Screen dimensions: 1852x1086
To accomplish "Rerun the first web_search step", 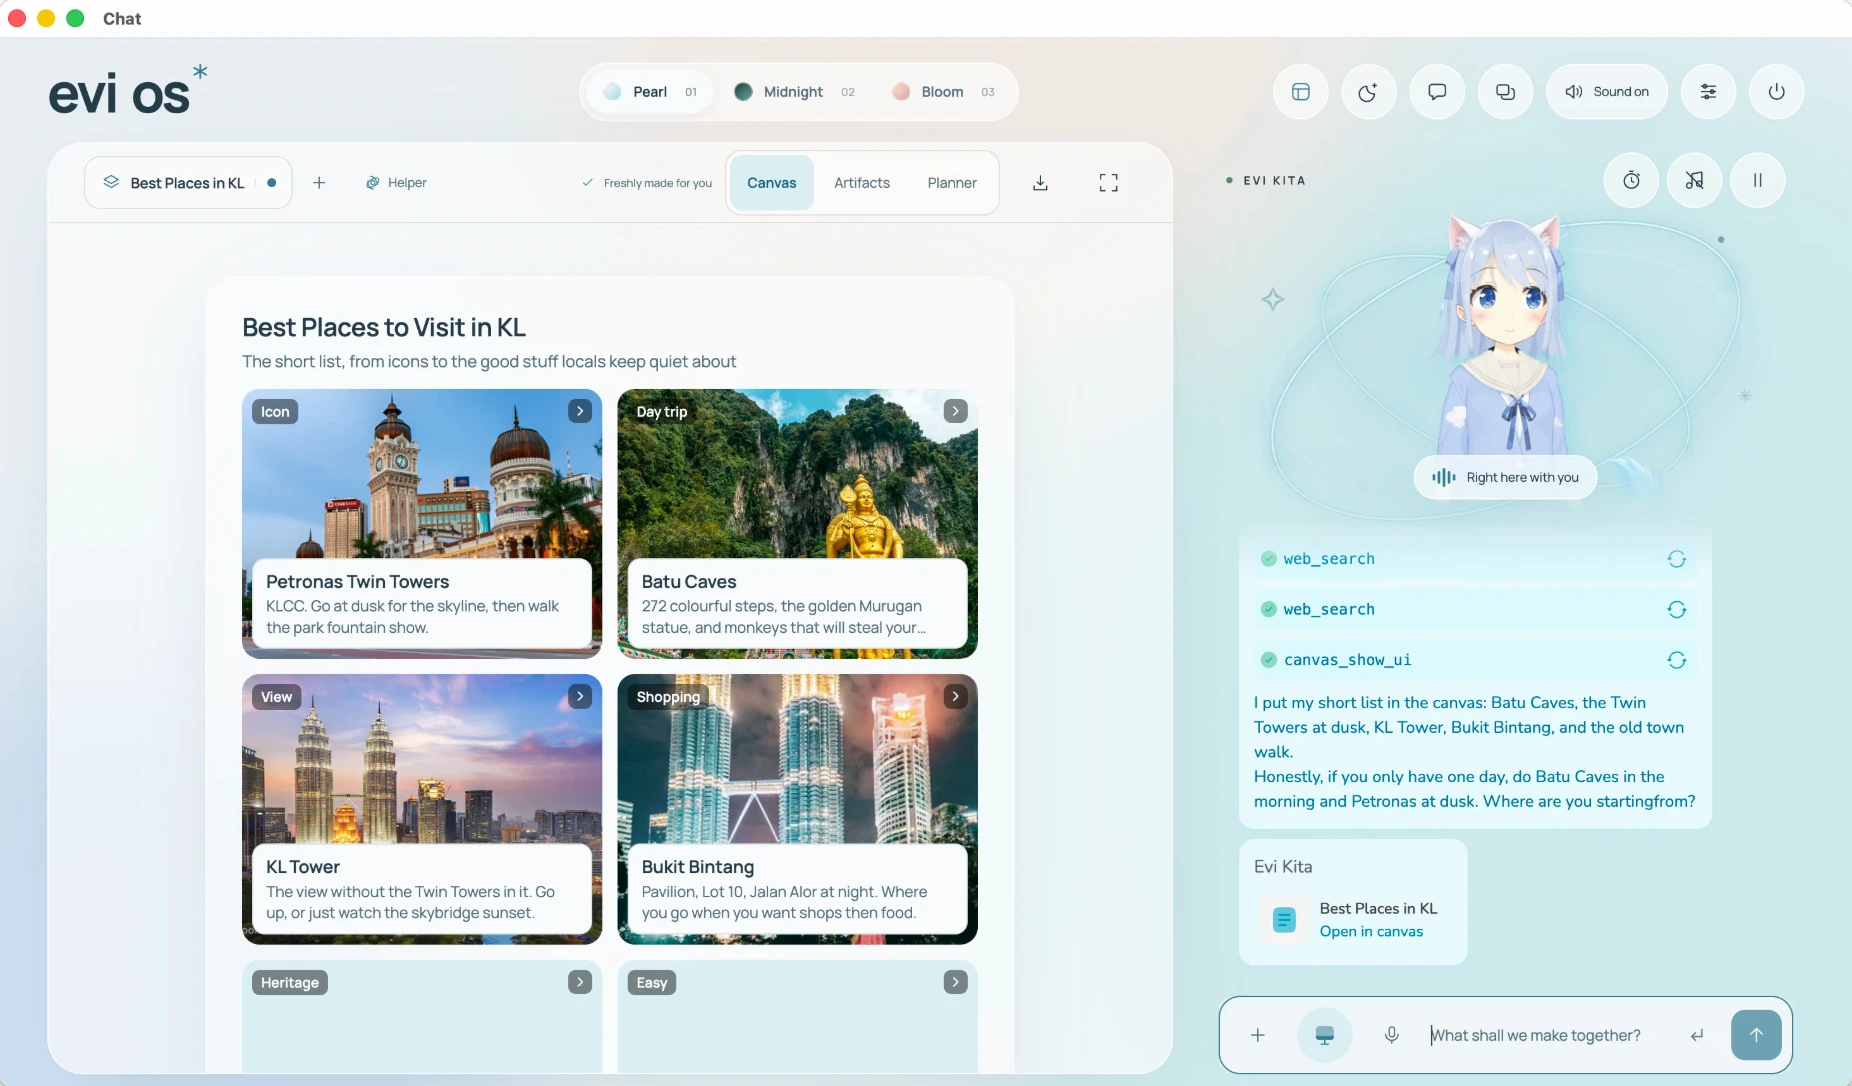I will coord(1677,559).
